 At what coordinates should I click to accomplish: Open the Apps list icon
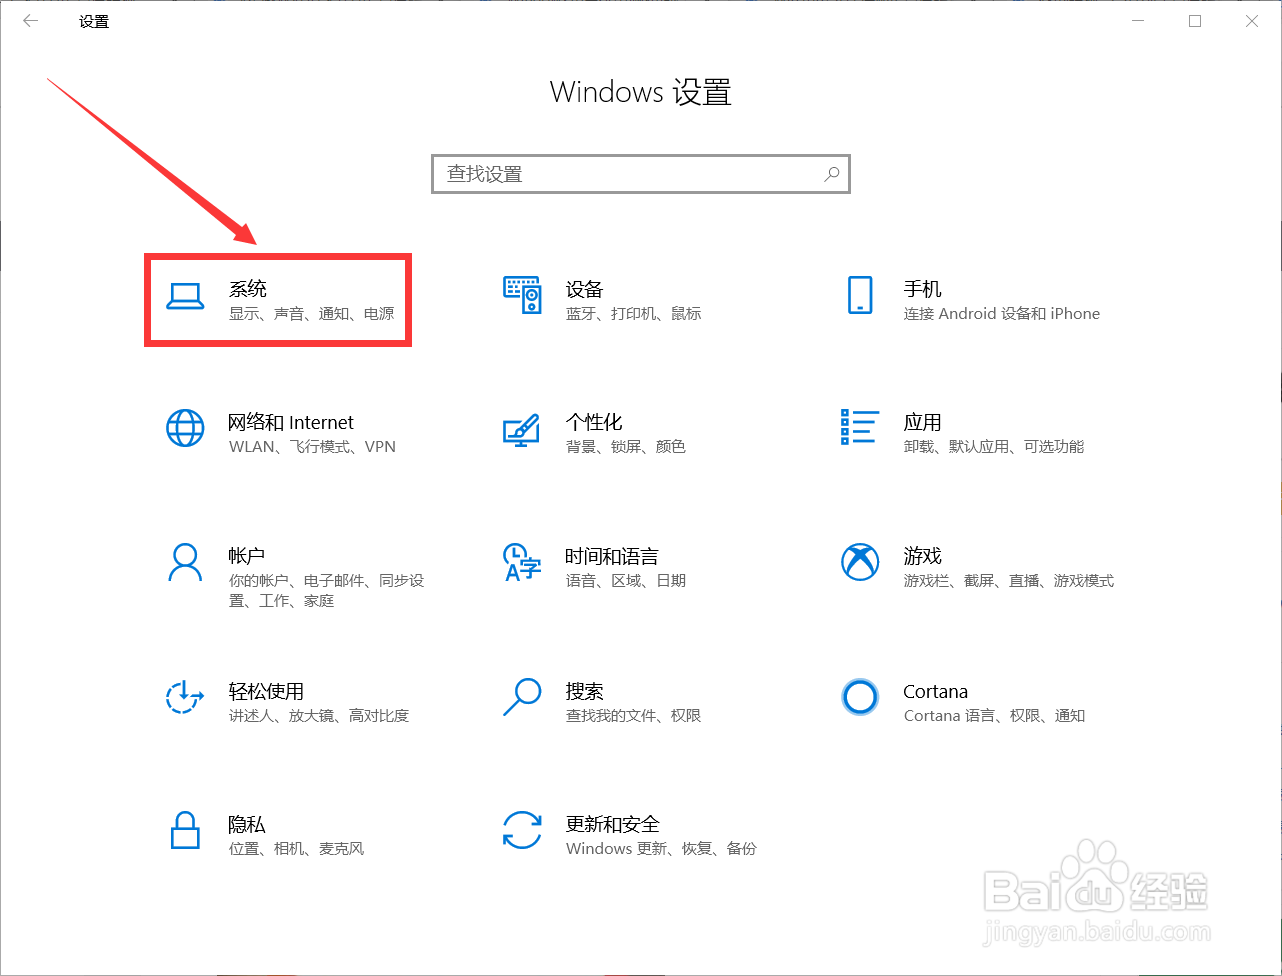pyautogui.click(x=860, y=427)
